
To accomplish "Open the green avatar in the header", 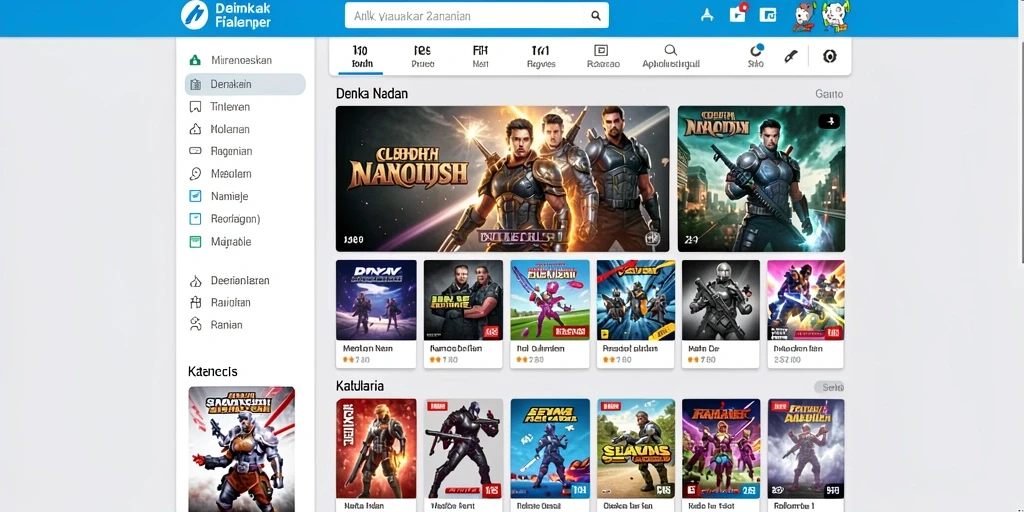I will 833,16.
